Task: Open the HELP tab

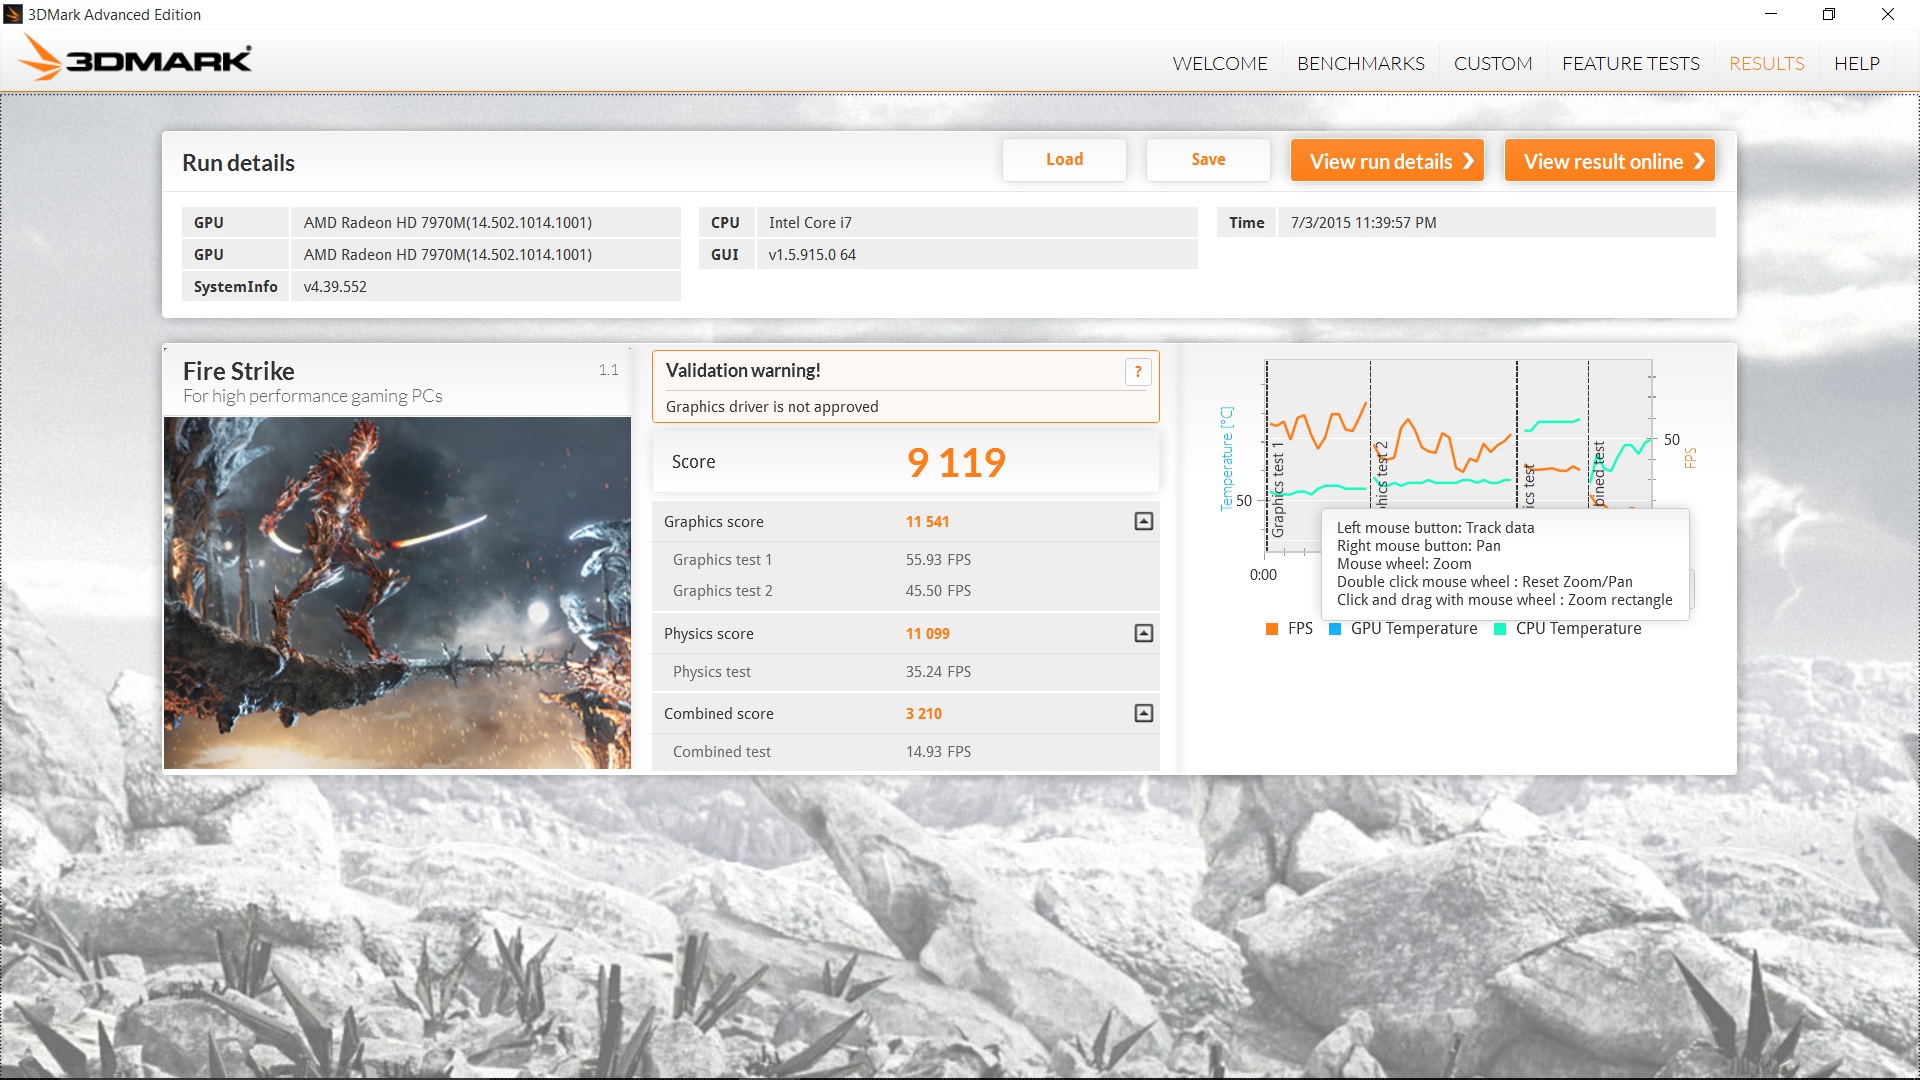Action: [x=1857, y=63]
